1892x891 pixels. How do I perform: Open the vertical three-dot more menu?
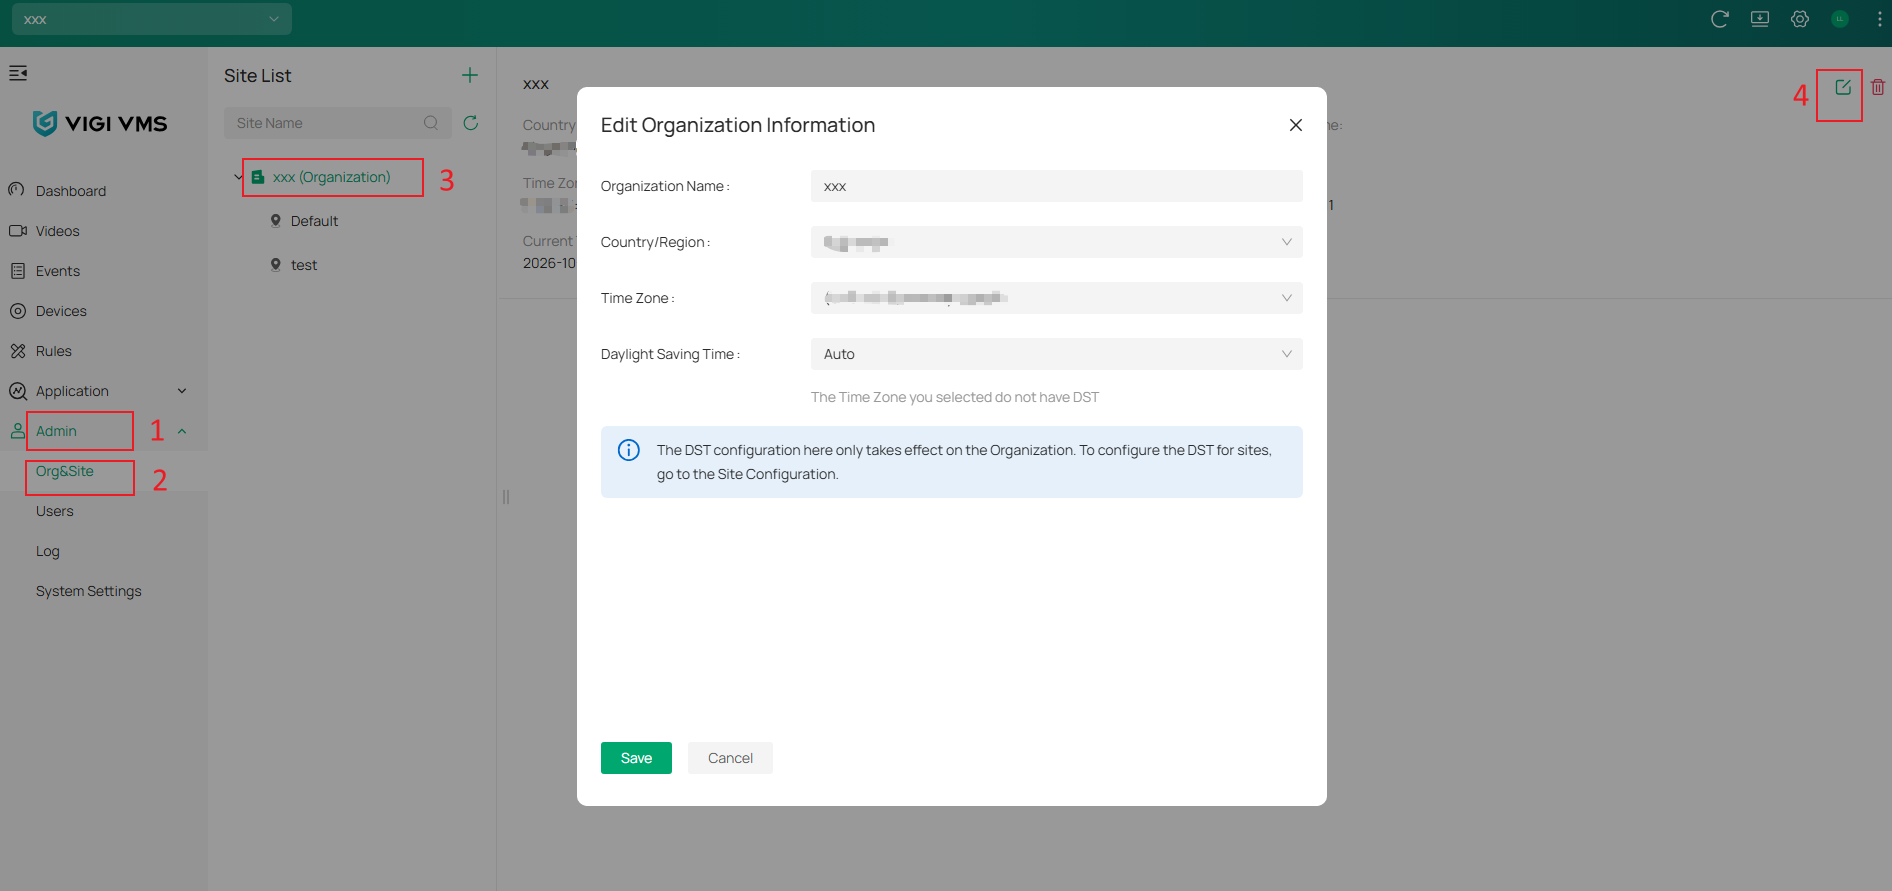[x=1880, y=19]
